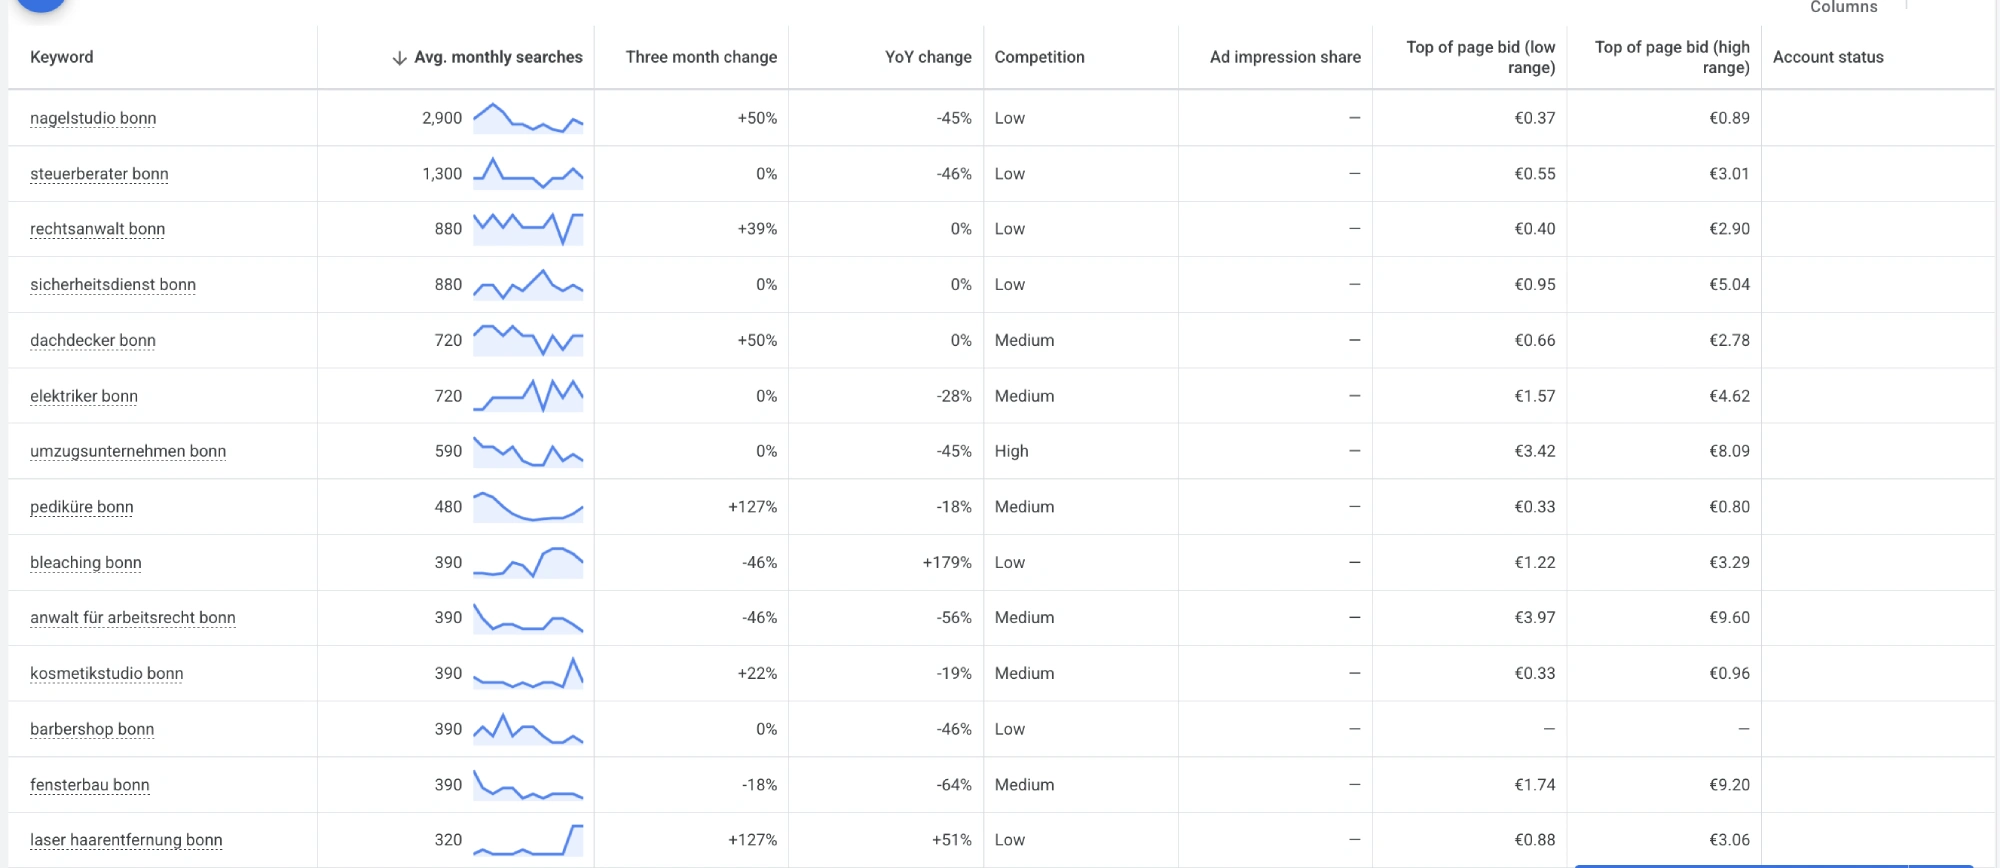Click the anwalt für arbeitsrecht bonn keyword
The image size is (2000, 868).
point(133,618)
